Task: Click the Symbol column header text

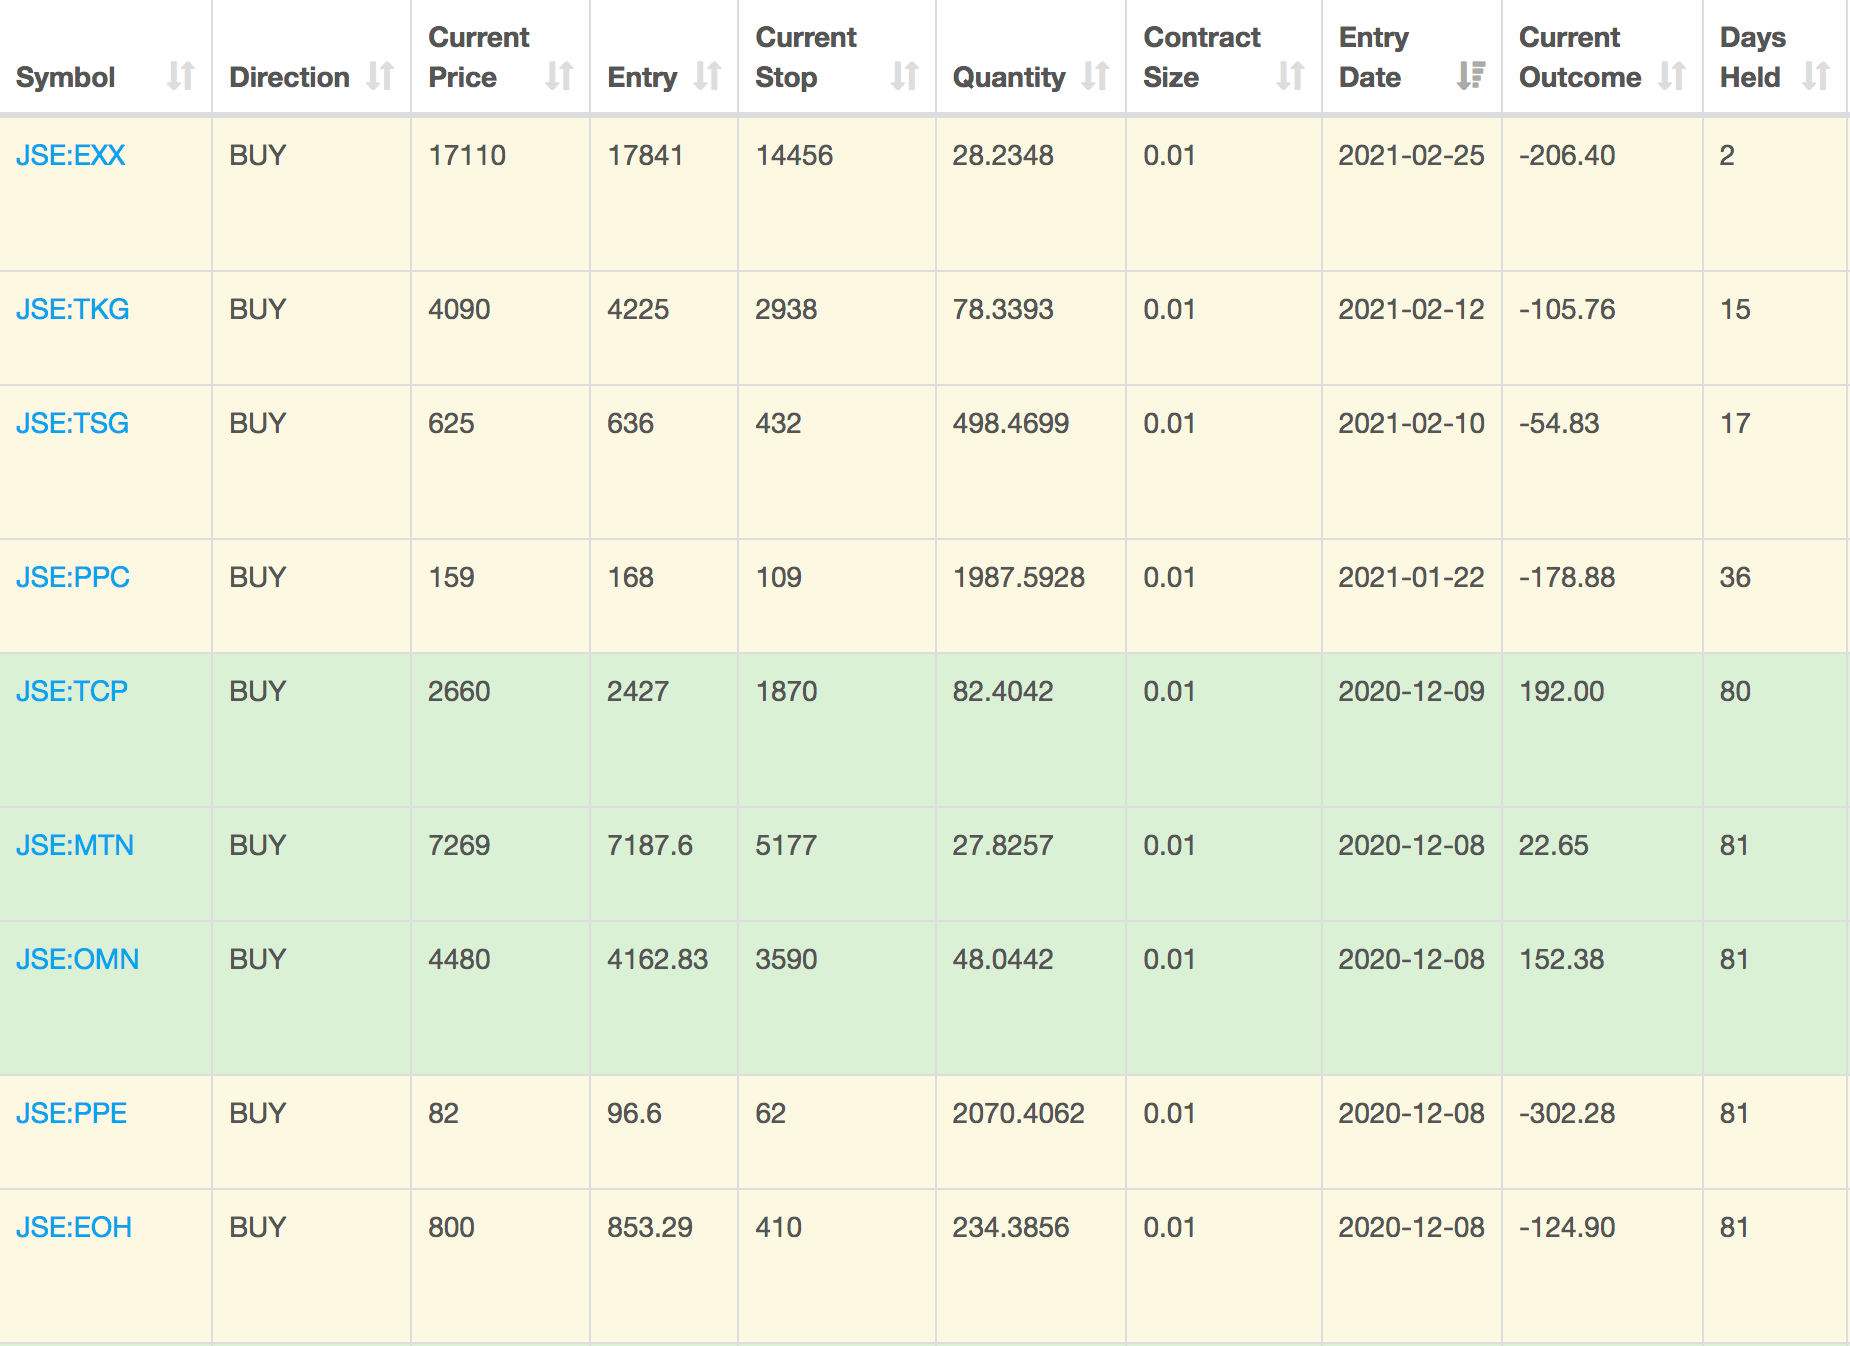Action: 66,77
